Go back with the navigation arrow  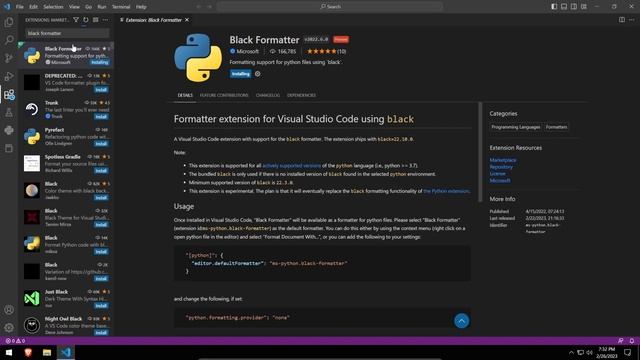point(199,7)
